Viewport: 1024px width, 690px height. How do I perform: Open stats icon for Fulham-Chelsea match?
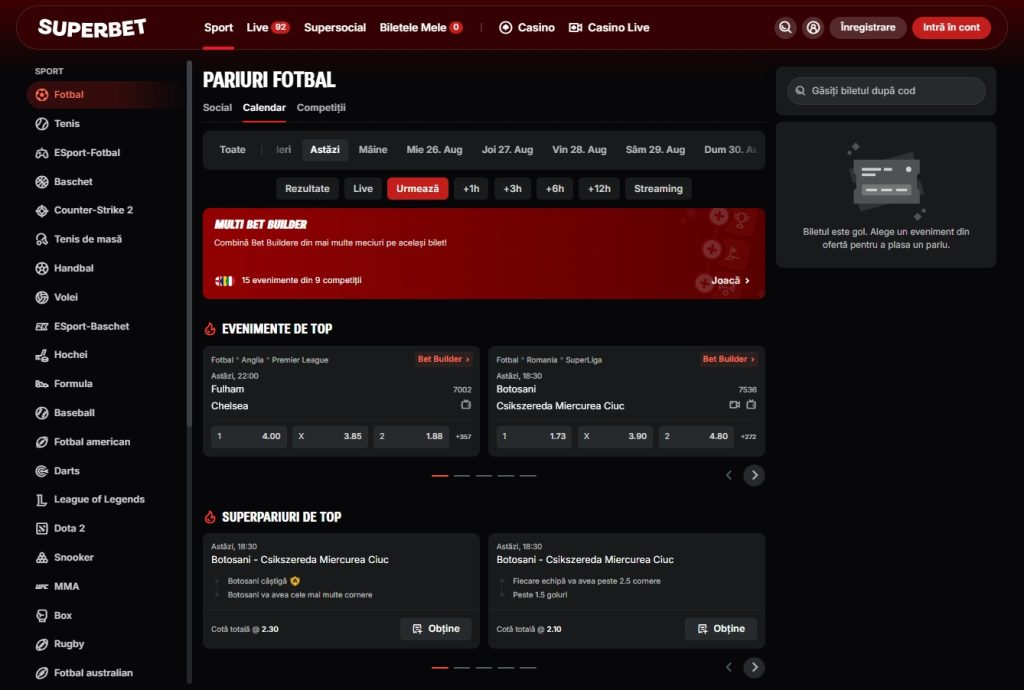pyautogui.click(x=466, y=405)
